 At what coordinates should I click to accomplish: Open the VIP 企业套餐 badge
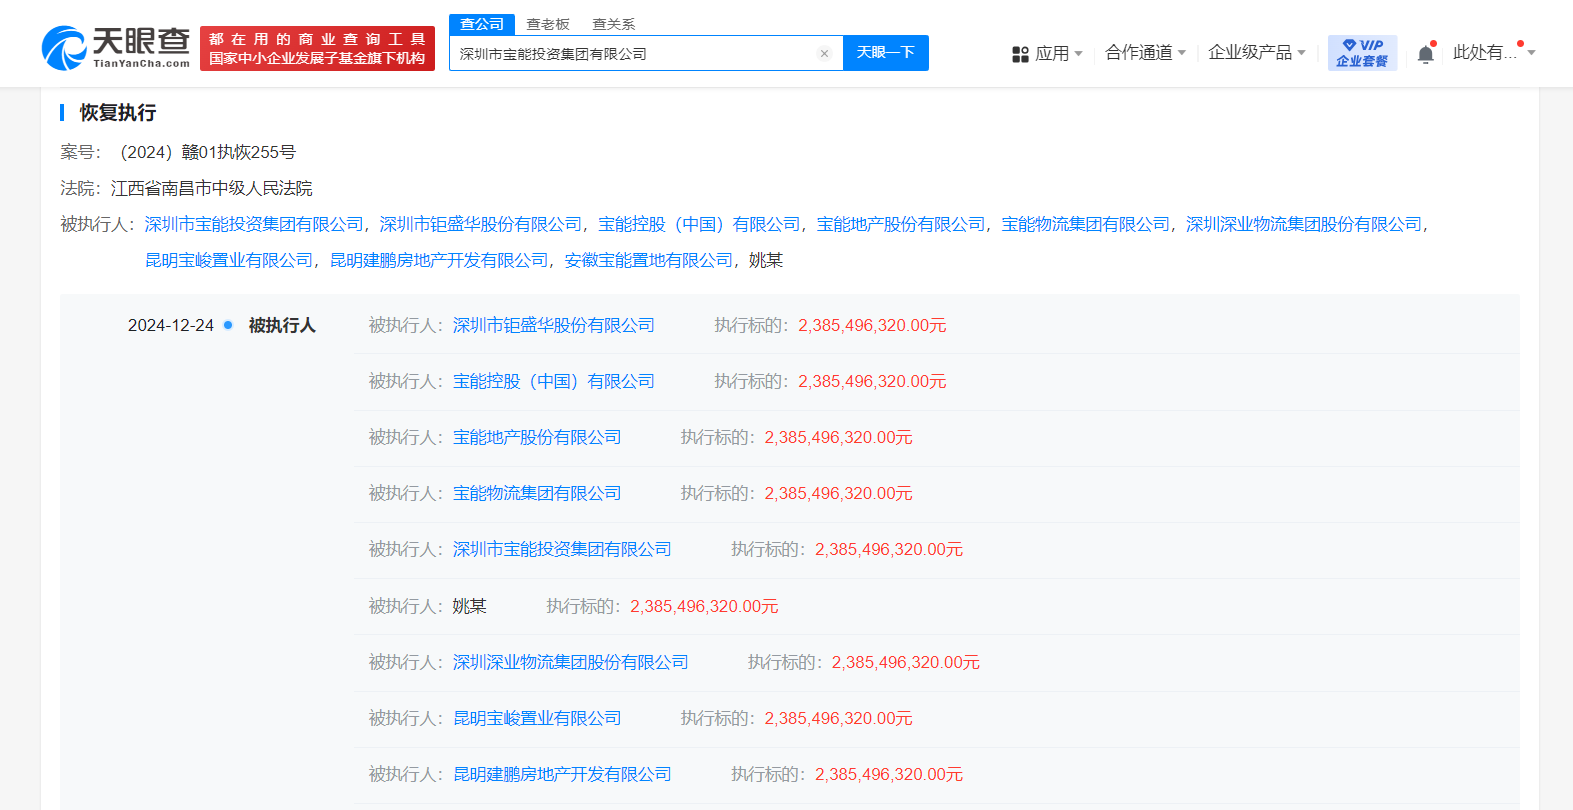pyautogui.click(x=1362, y=53)
